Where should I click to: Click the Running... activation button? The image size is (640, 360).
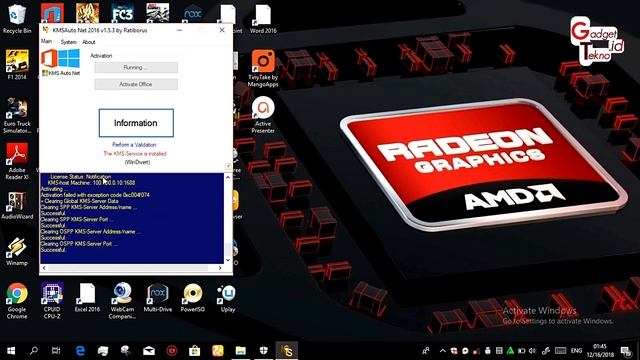click(136, 67)
